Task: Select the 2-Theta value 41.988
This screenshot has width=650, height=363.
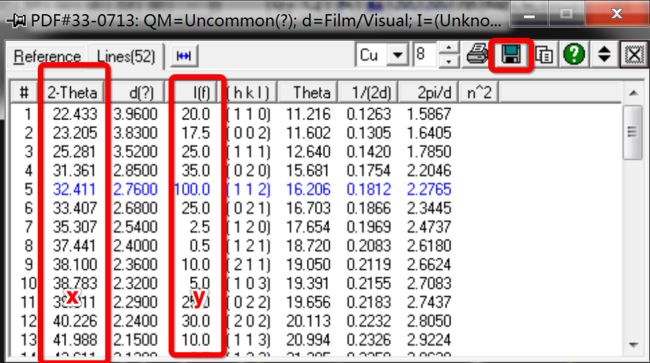Action: coord(75,340)
